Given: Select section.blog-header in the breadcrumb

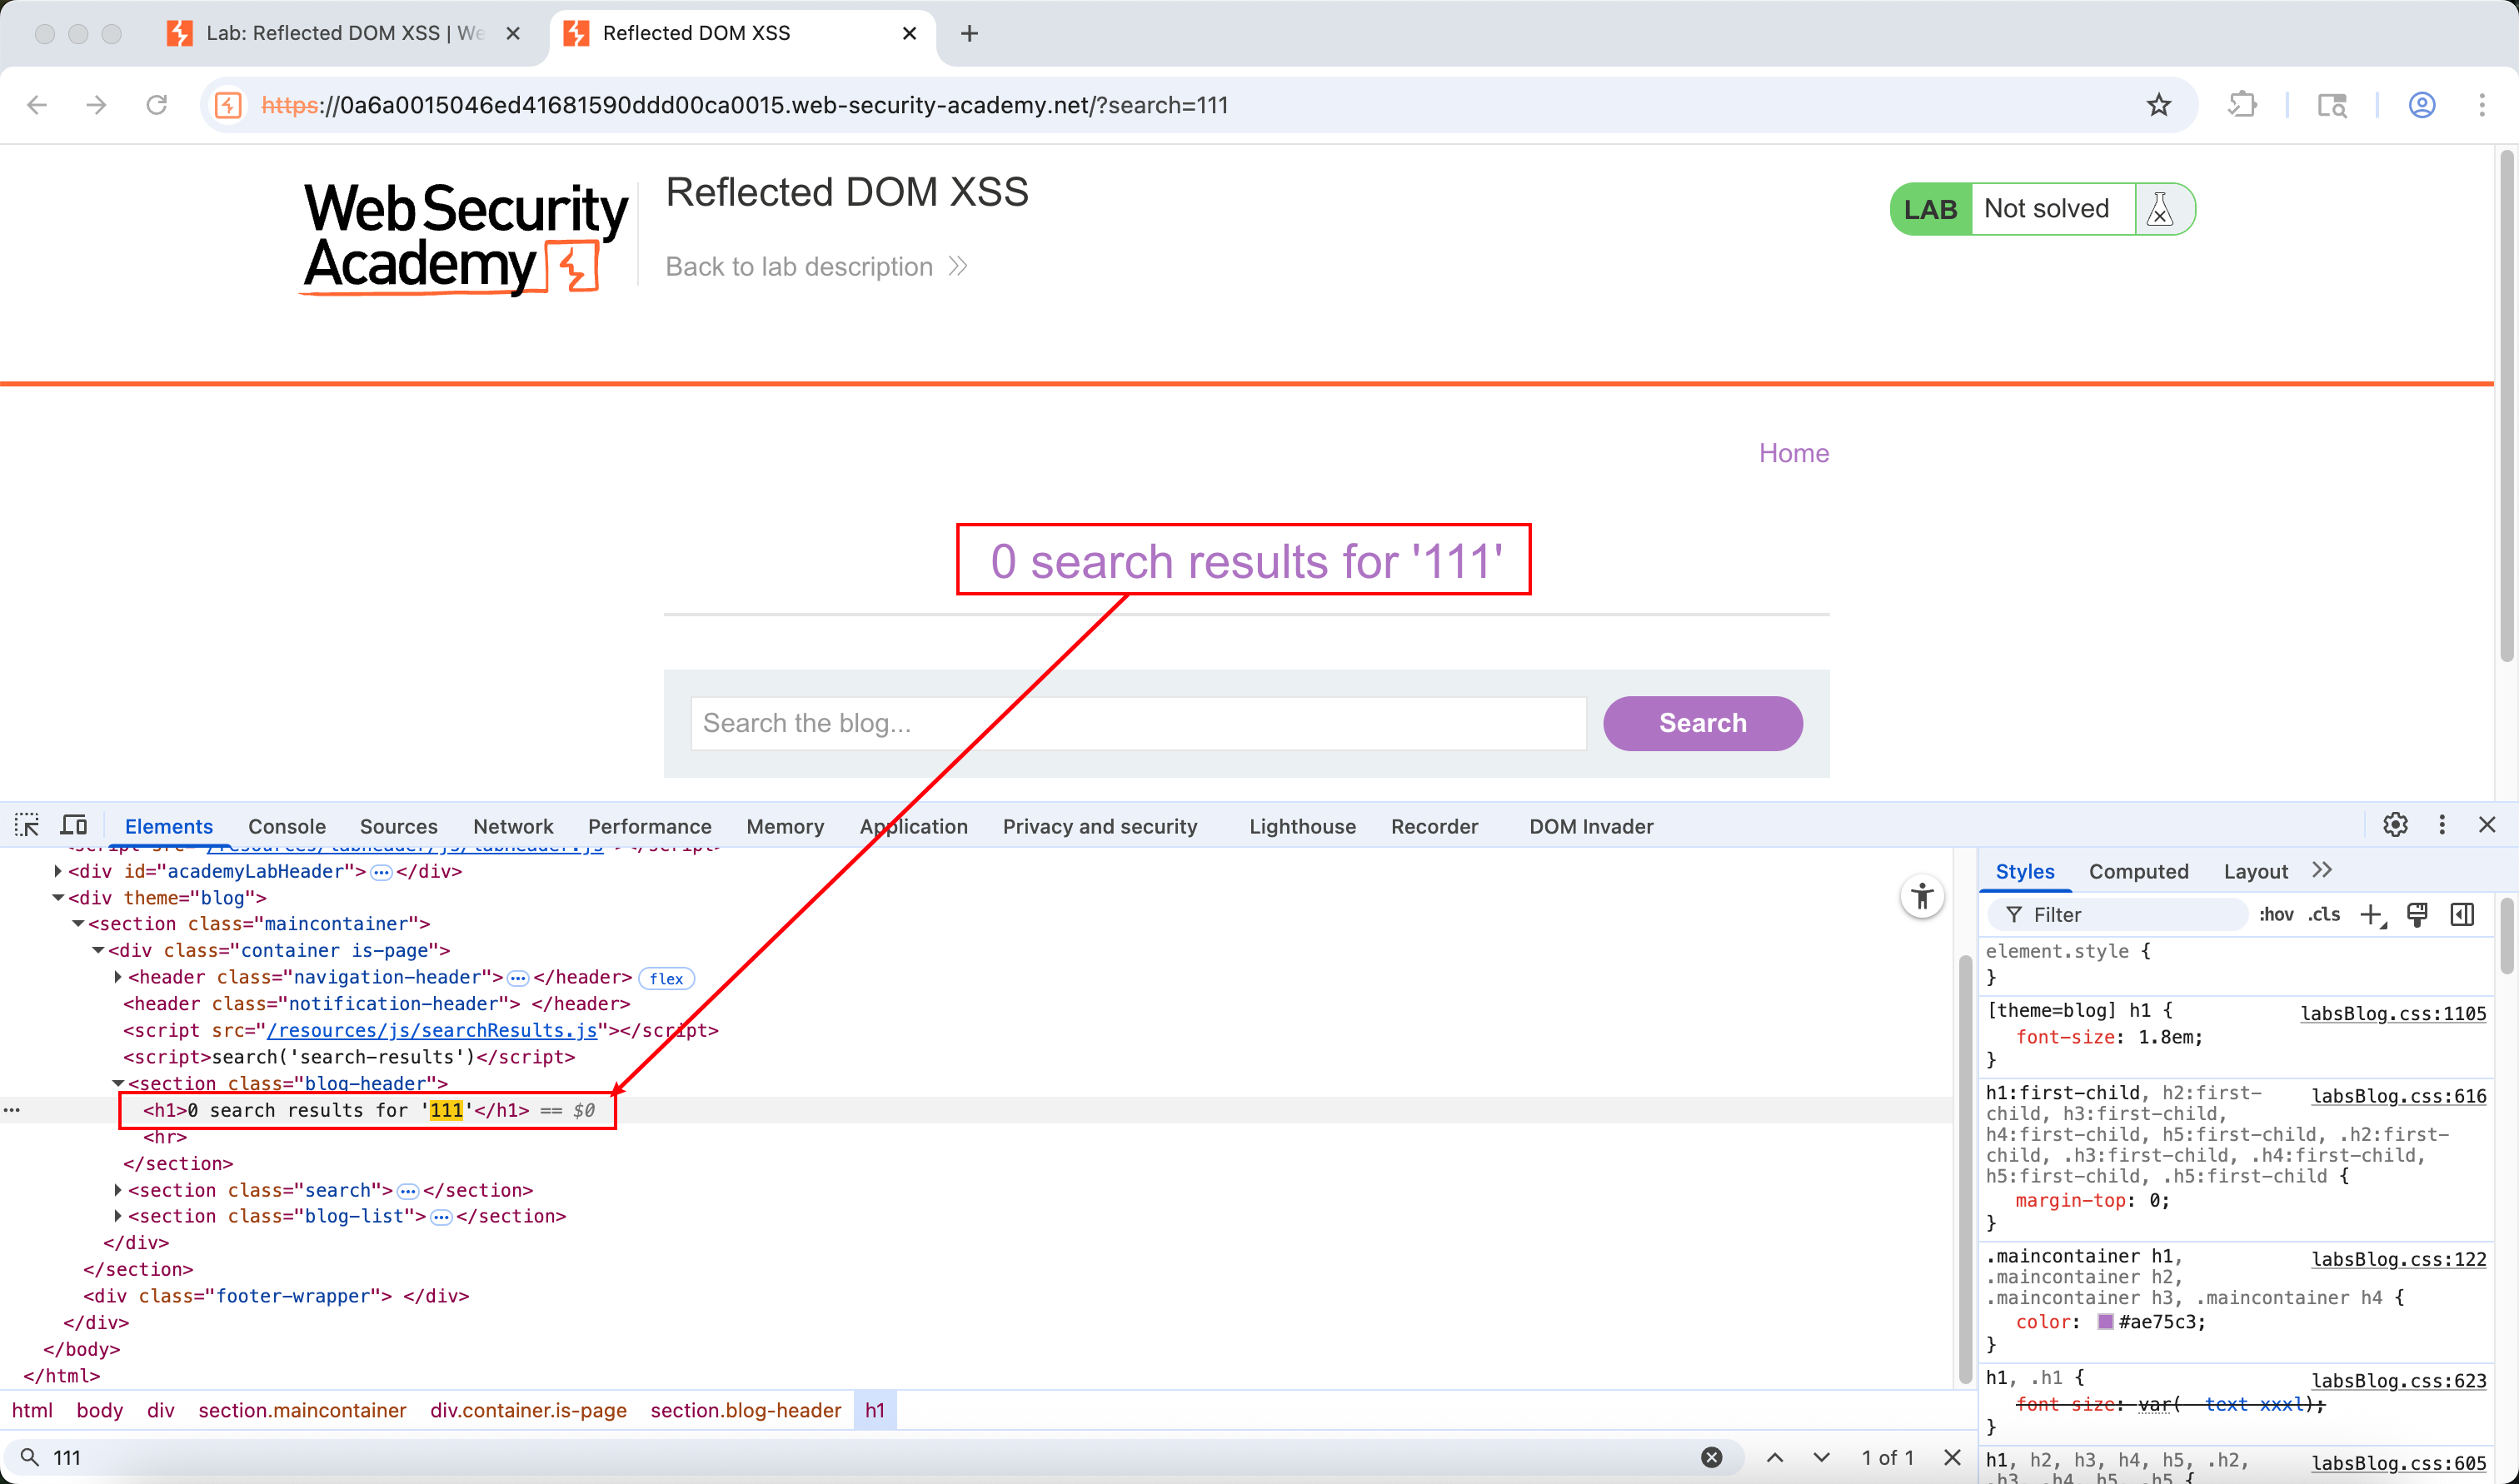Looking at the screenshot, I should tap(745, 1410).
